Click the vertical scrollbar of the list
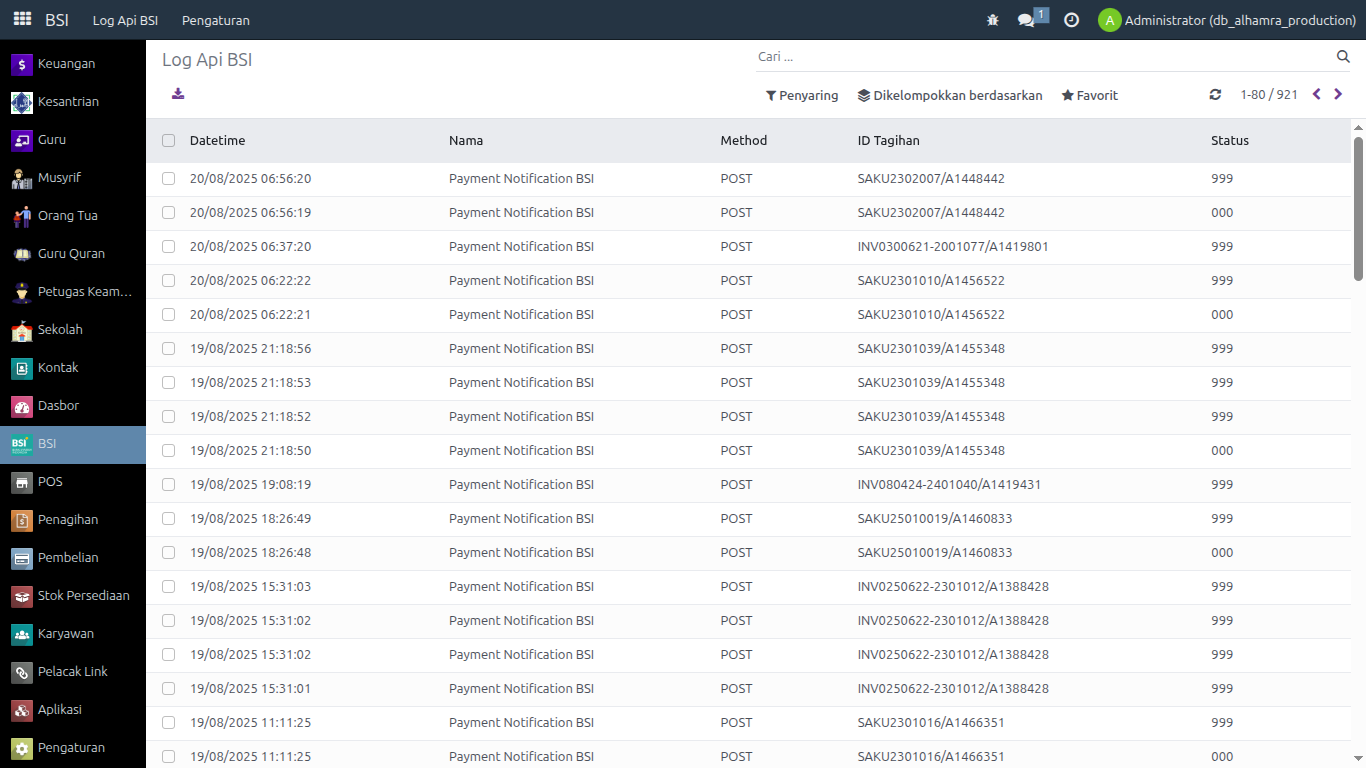1366x768 pixels. tap(1358, 208)
